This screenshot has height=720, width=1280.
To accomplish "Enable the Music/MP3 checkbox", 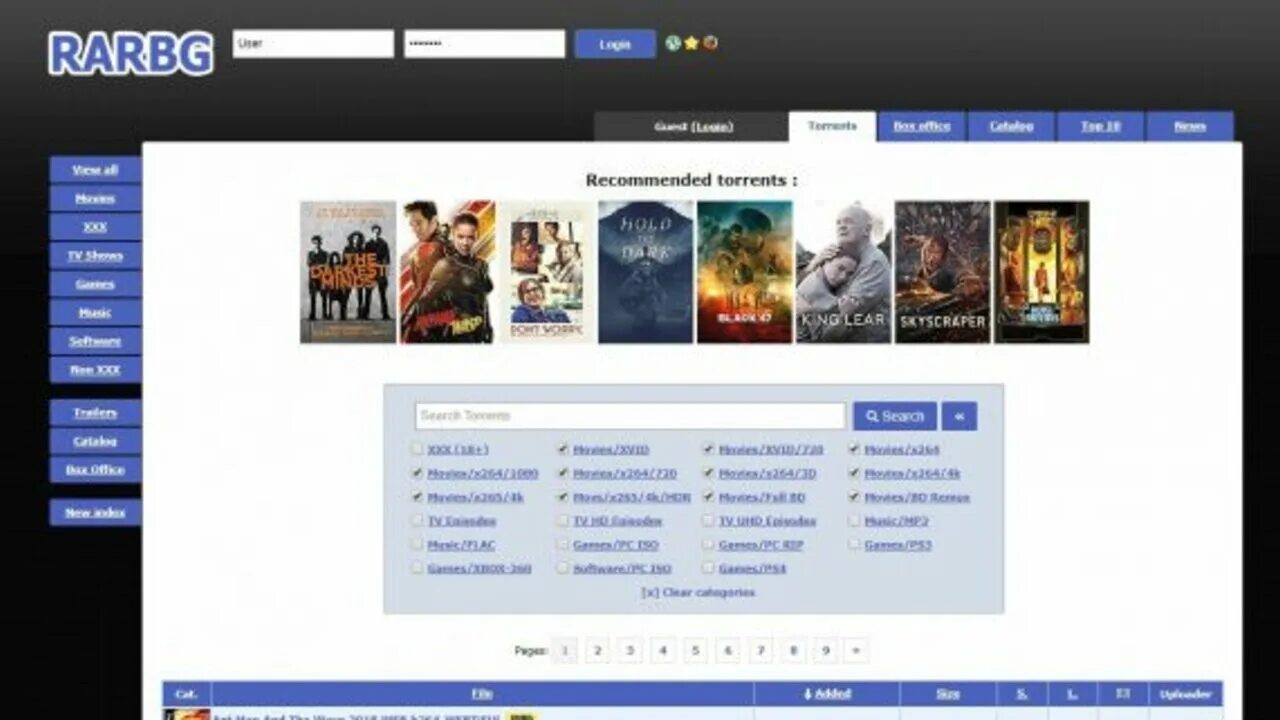I will click(854, 521).
